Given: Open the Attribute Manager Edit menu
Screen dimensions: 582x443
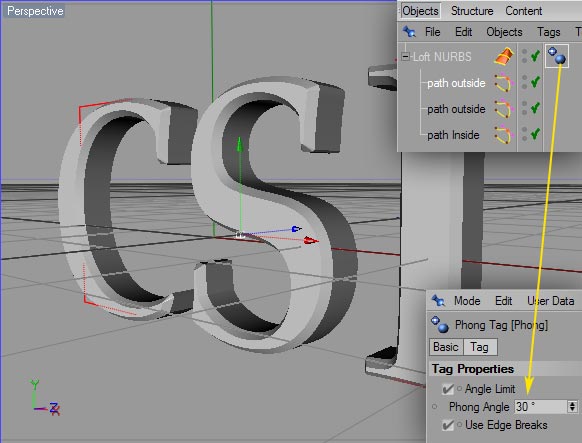Looking at the screenshot, I should (503, 301).
